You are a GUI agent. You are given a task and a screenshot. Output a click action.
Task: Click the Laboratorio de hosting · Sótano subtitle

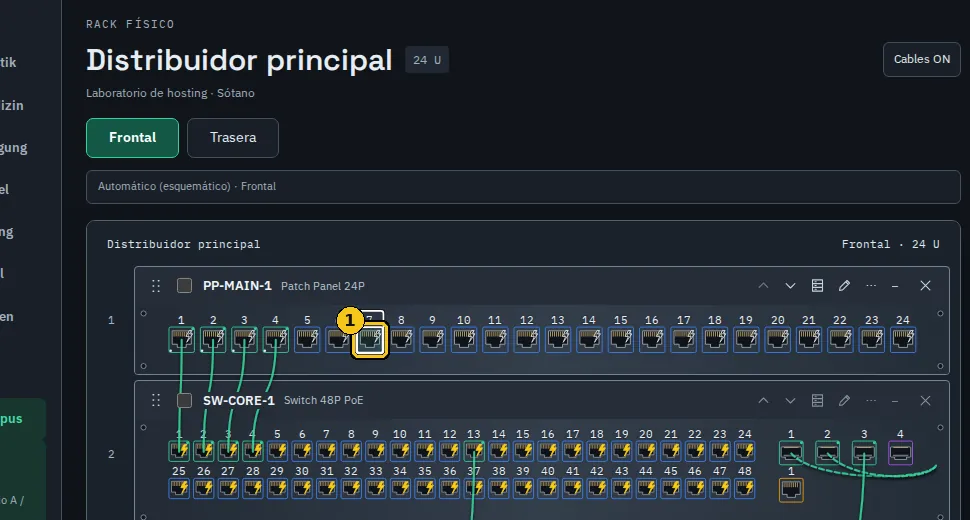click(x=170, y=93)
